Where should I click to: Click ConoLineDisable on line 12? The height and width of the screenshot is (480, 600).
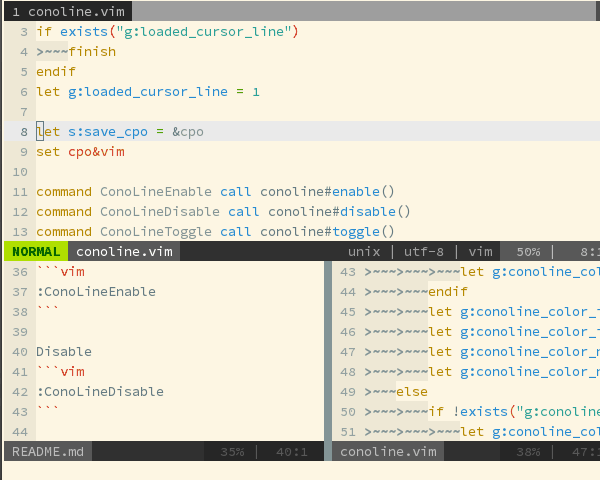pos(160,212)
